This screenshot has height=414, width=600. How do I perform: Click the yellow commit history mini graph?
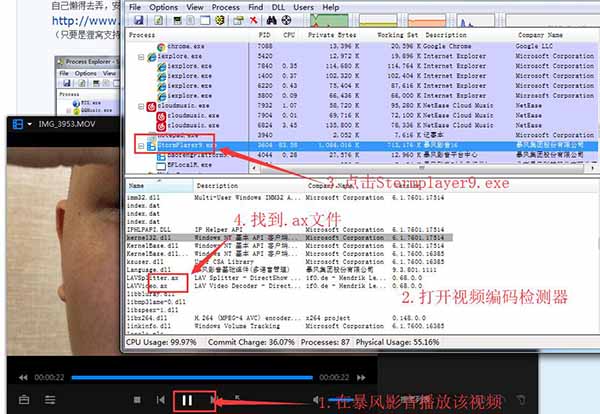pos(378,21)
